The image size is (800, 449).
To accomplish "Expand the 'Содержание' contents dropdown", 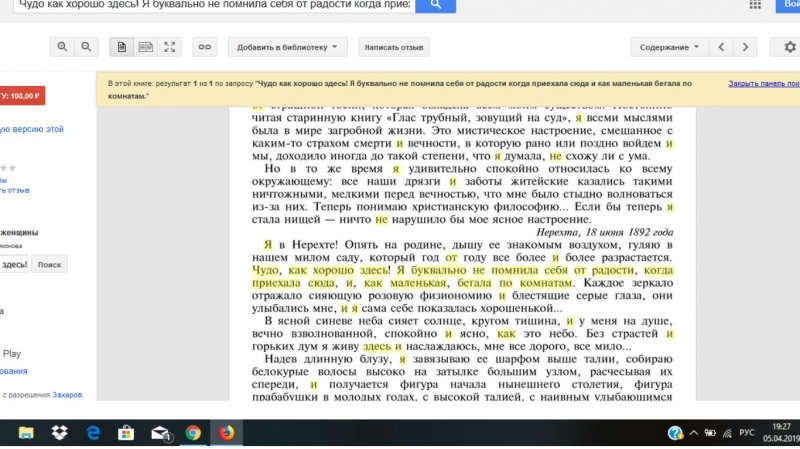I will click(x=669, y=47).
